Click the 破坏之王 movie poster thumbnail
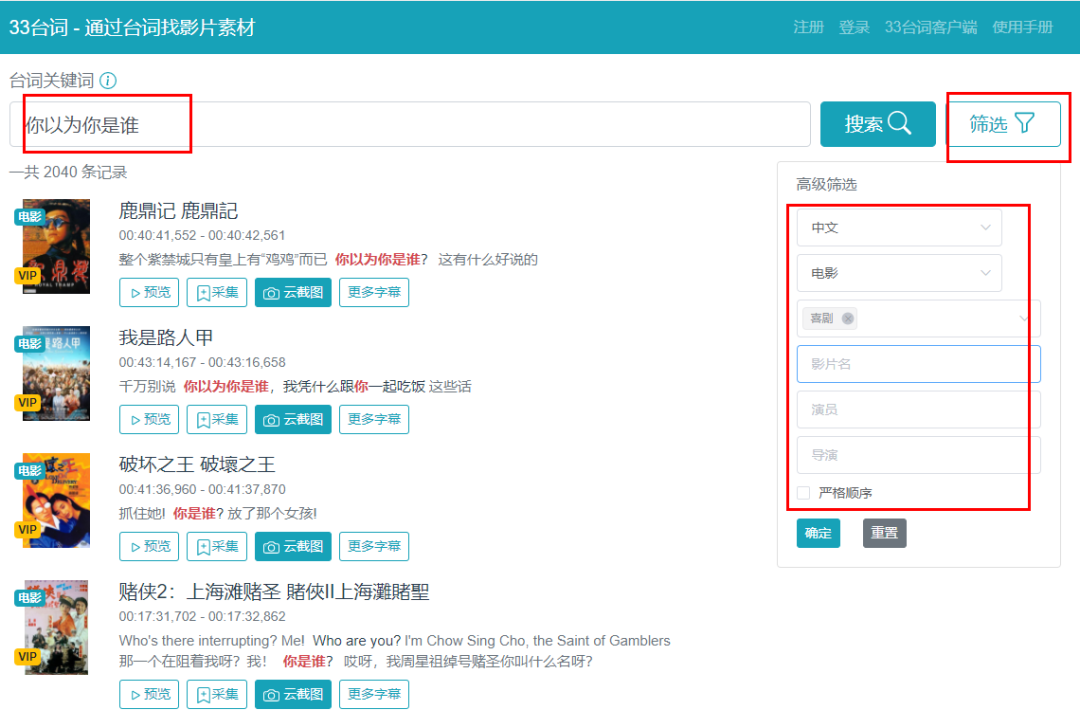 [x=56, y=500]
